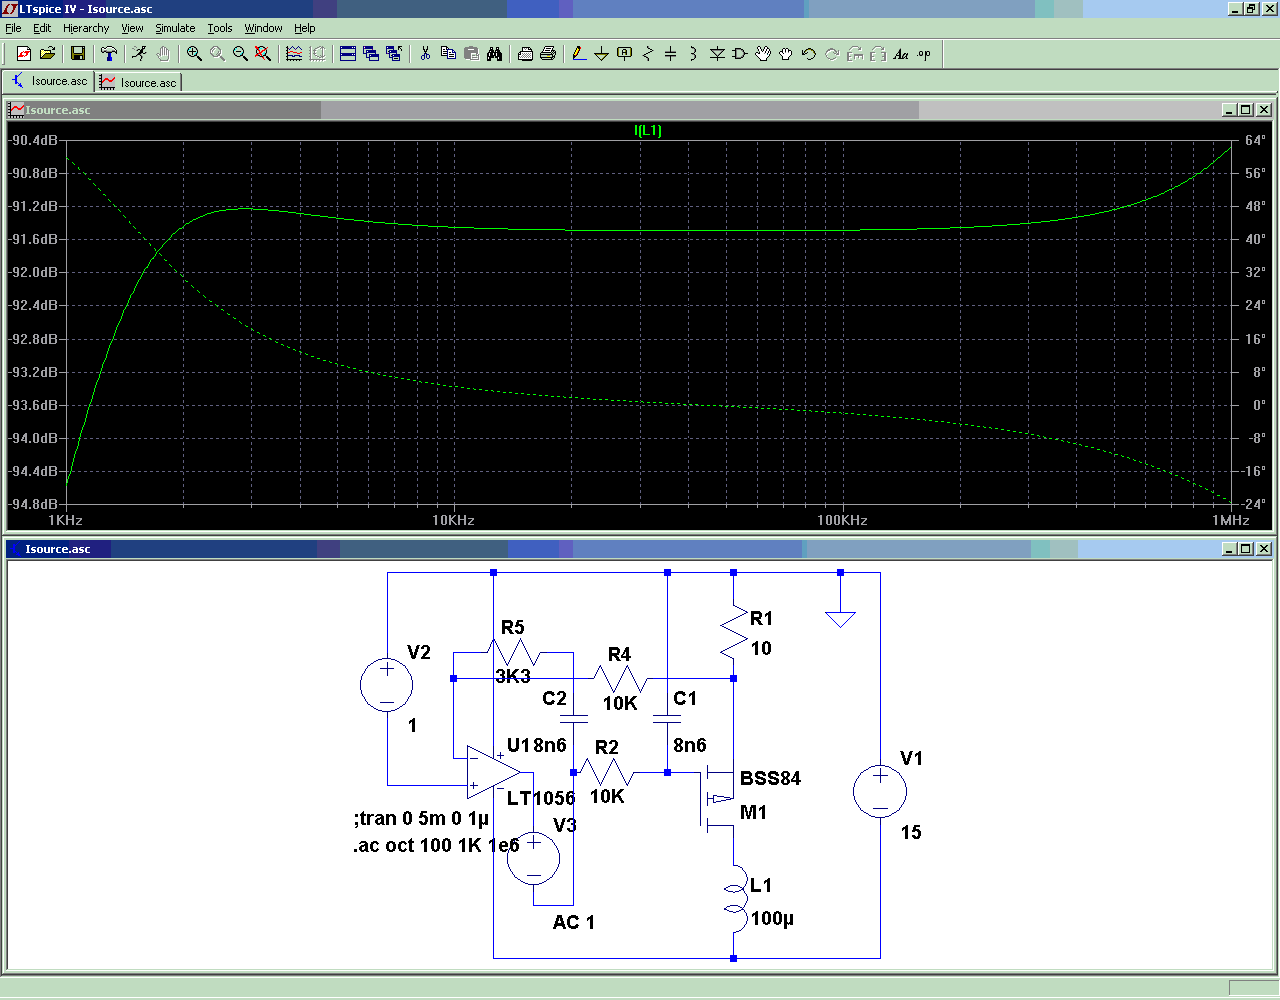Select the Resistor placement tool

pyautogui.click(x=648, y=54)
